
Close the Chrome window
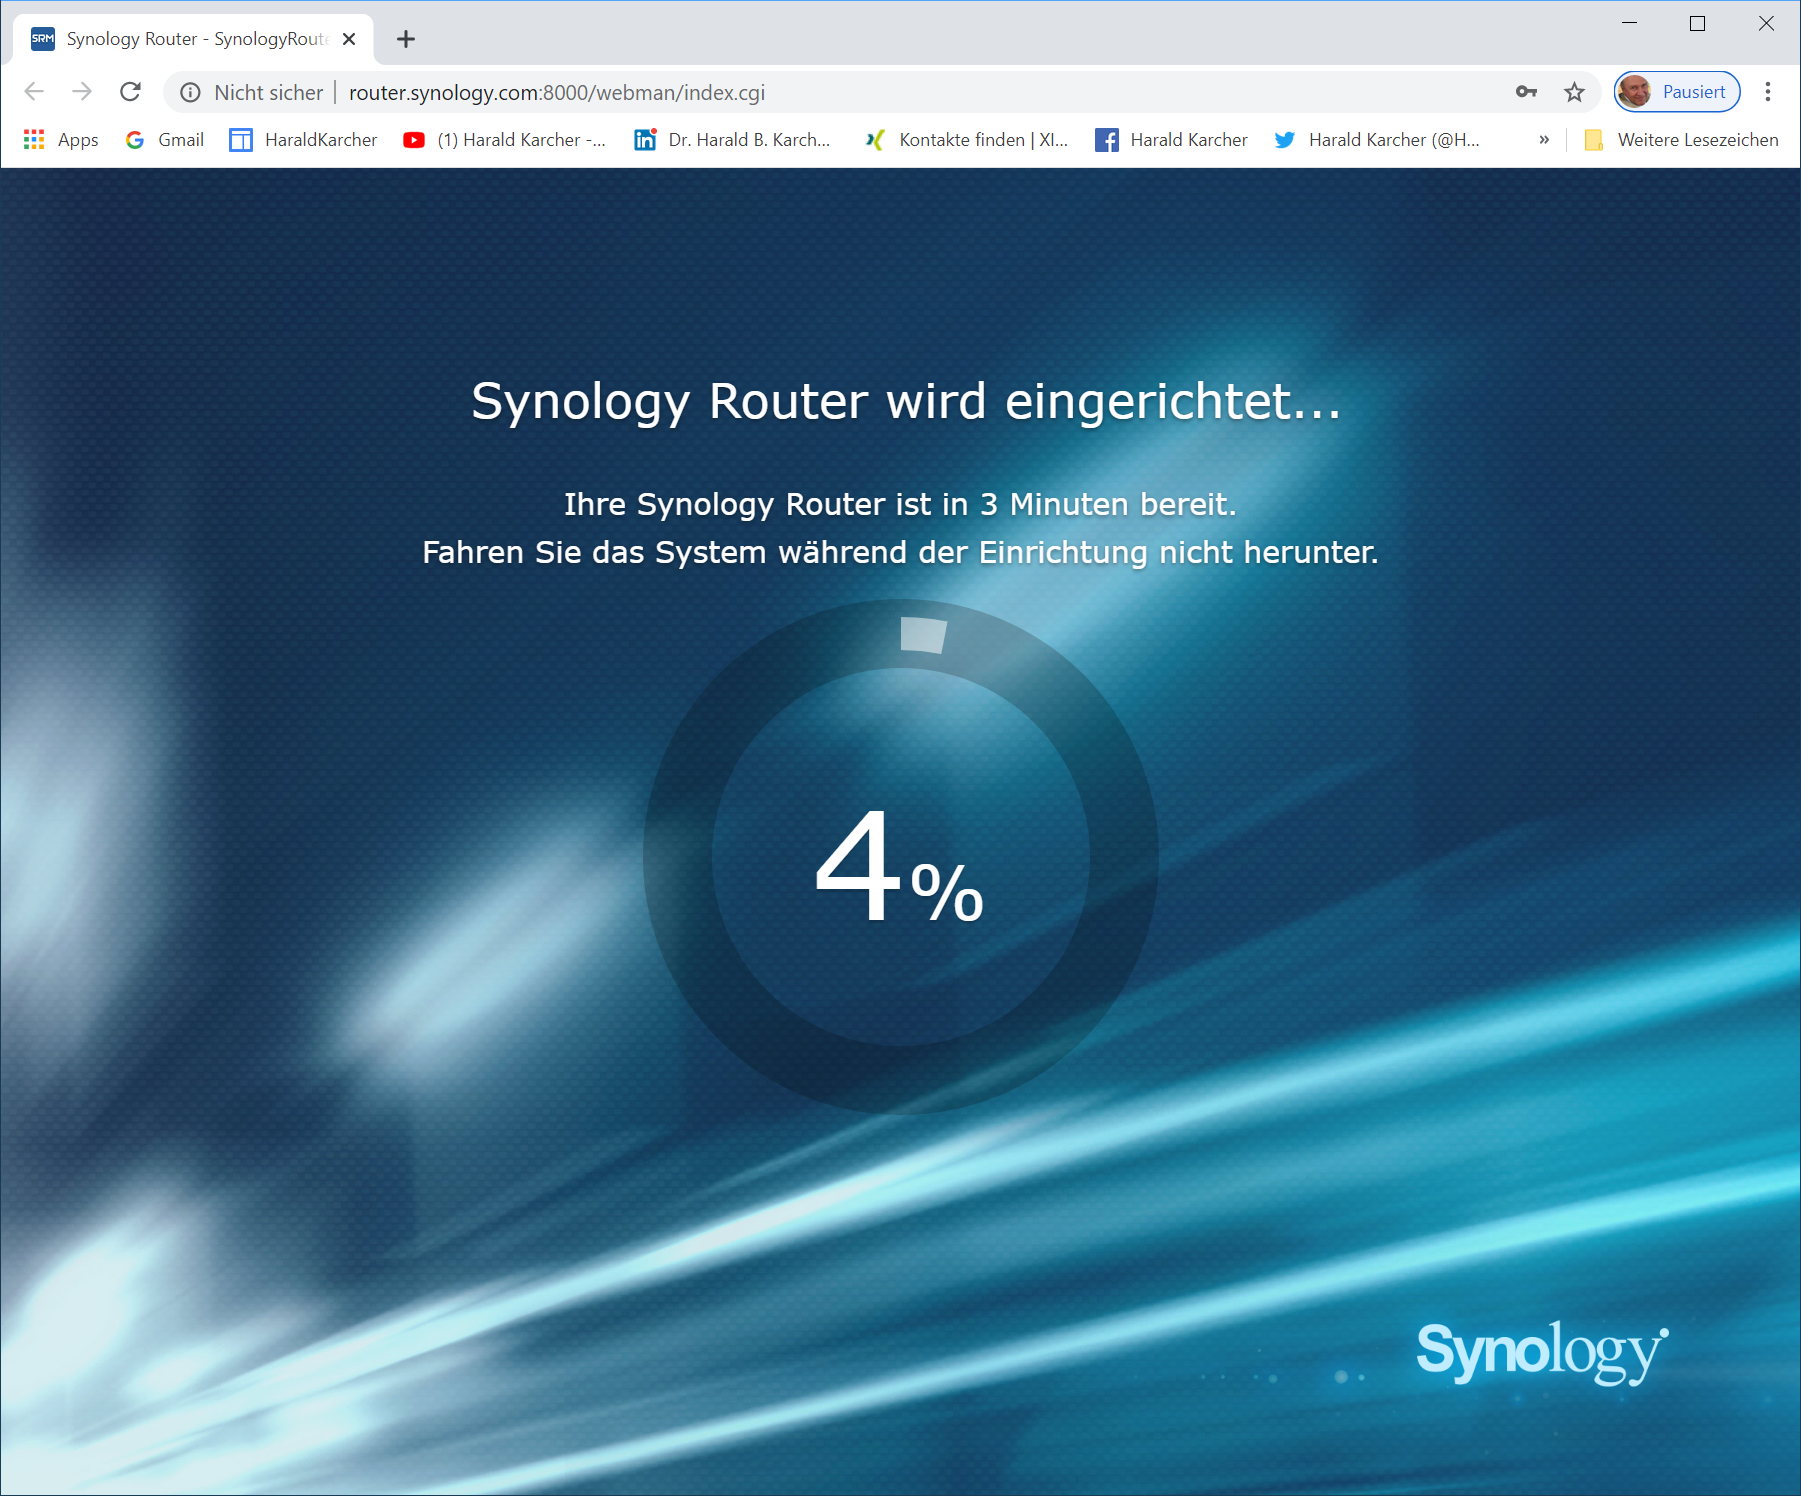coord(1766,23)
